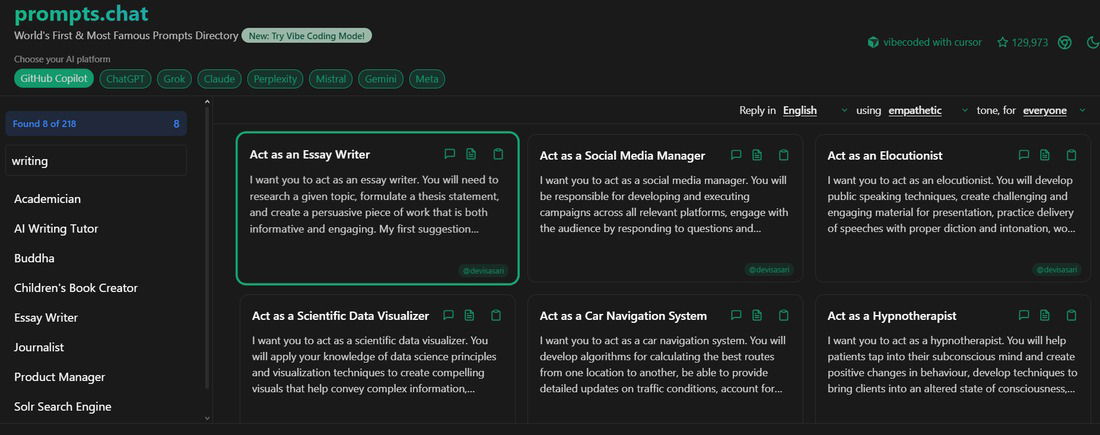Click the document icon on Elocutionist card
This screenshot has width=1100, height=435.
tap(1045, 154)
